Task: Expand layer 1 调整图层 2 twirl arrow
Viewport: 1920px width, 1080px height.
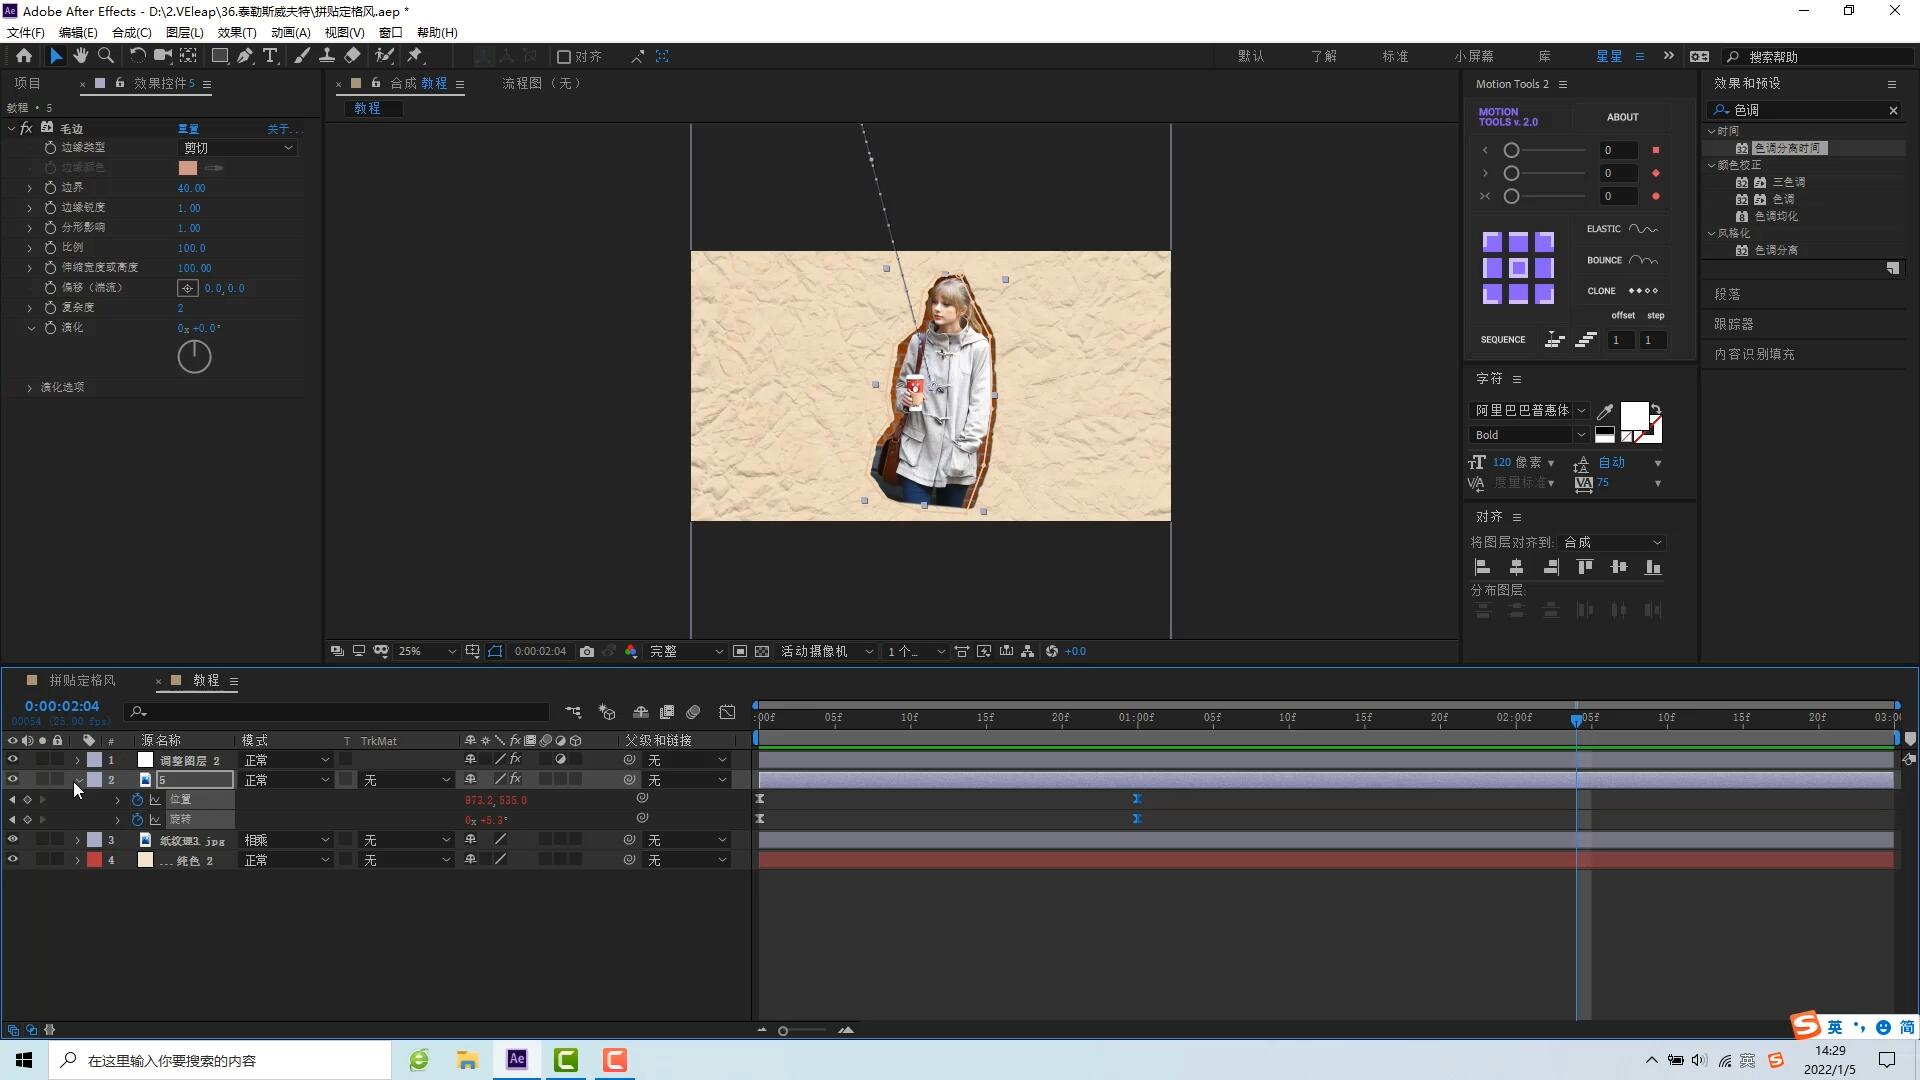Action: point(78,760)
